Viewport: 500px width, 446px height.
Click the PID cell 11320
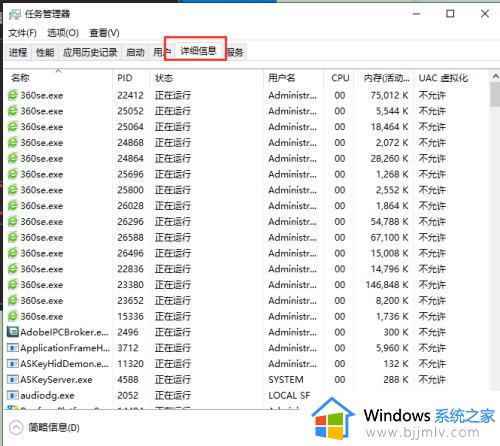click(x=130, y=364)
